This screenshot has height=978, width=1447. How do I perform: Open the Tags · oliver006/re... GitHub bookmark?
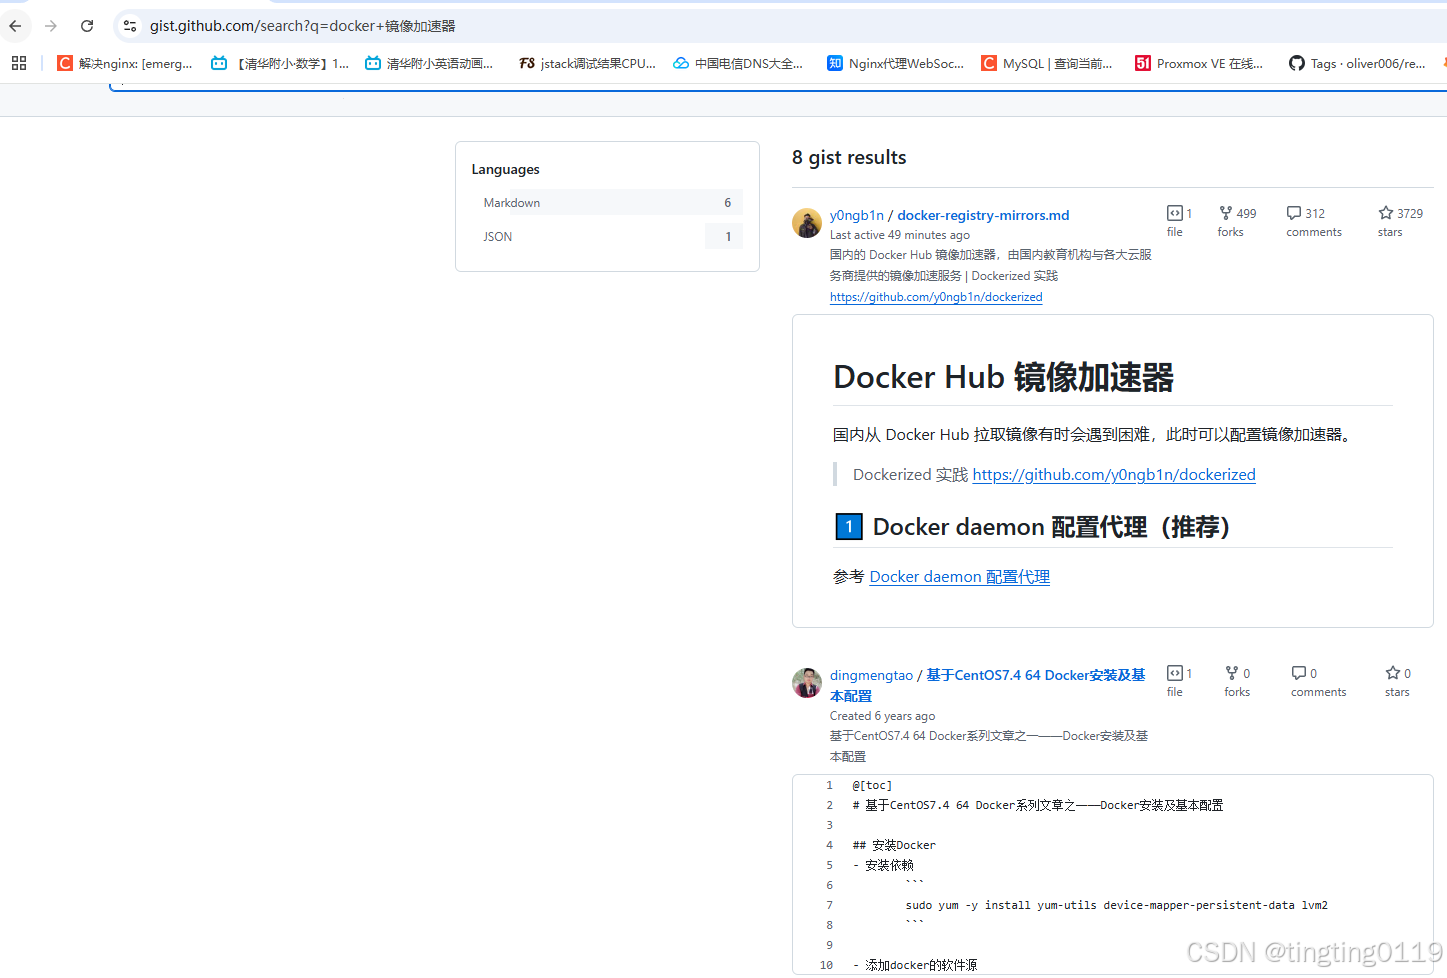click(x=1357, y=63)
